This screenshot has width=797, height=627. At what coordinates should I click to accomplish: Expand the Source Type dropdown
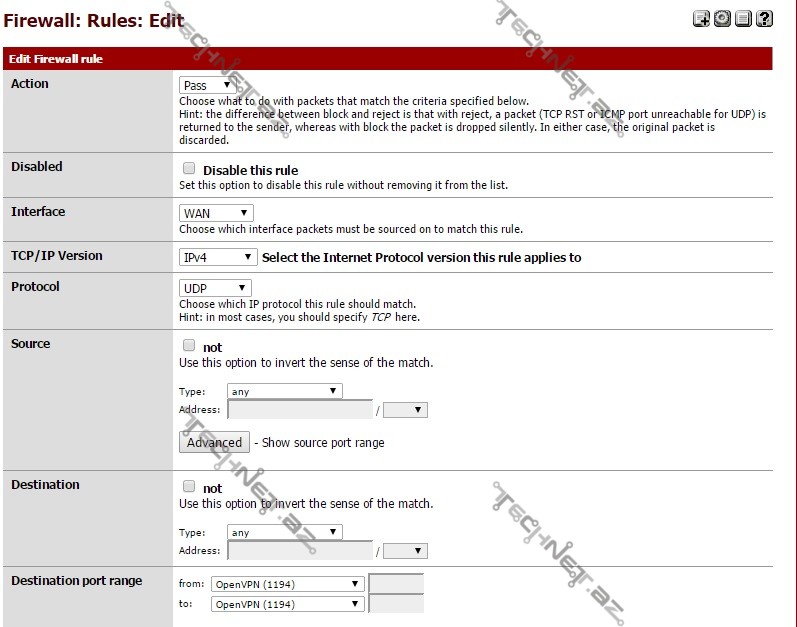285,391
